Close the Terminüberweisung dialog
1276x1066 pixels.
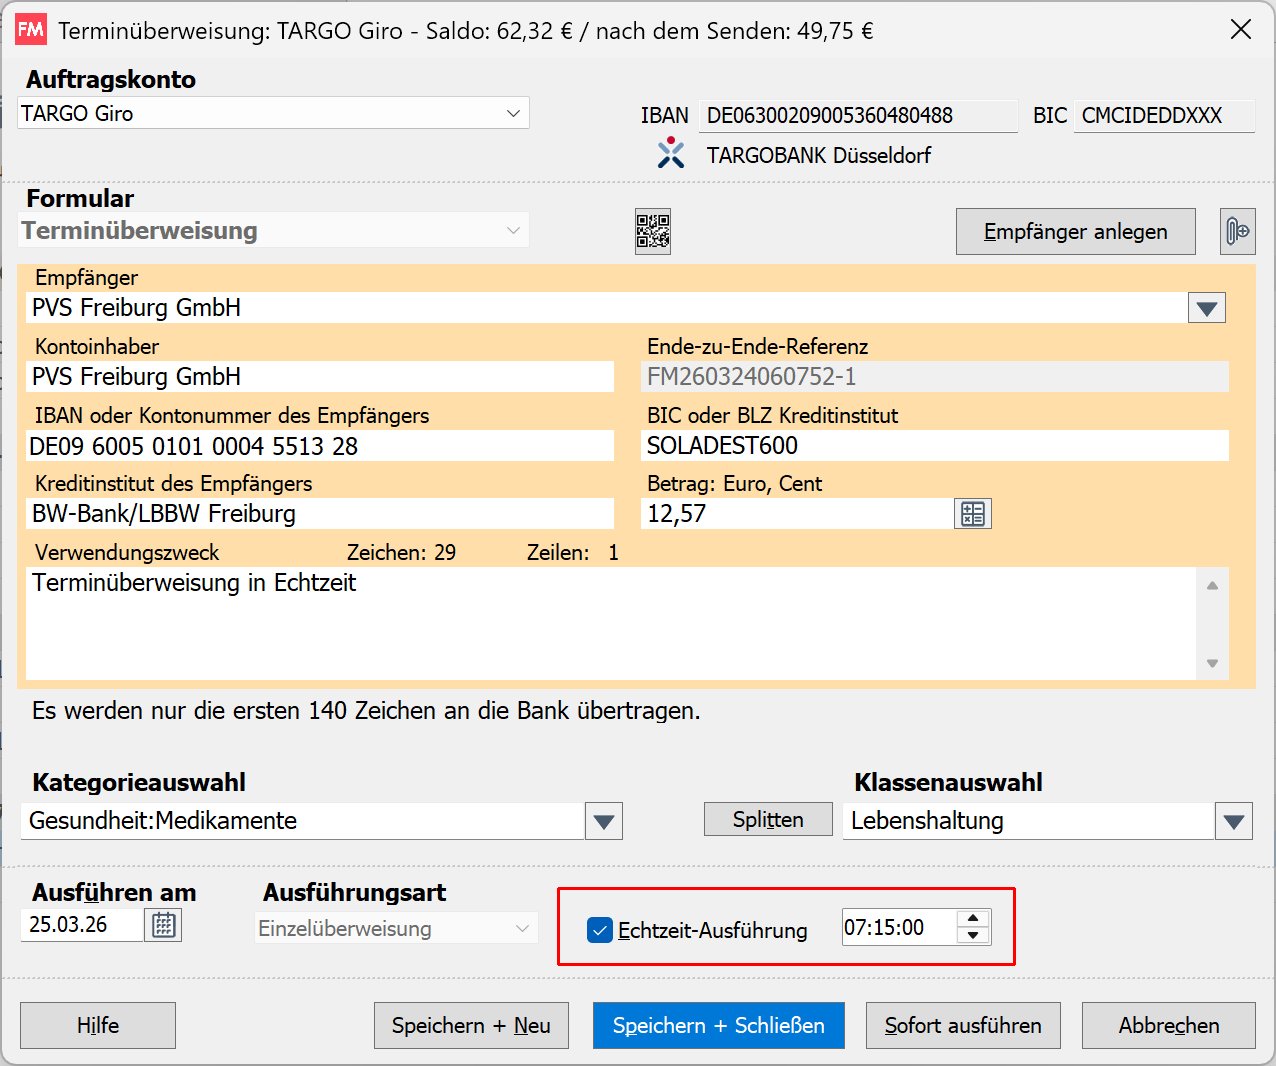coord(1241,29)
